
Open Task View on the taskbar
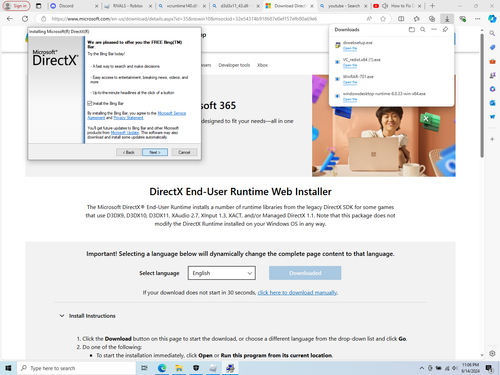coord(144,368)
